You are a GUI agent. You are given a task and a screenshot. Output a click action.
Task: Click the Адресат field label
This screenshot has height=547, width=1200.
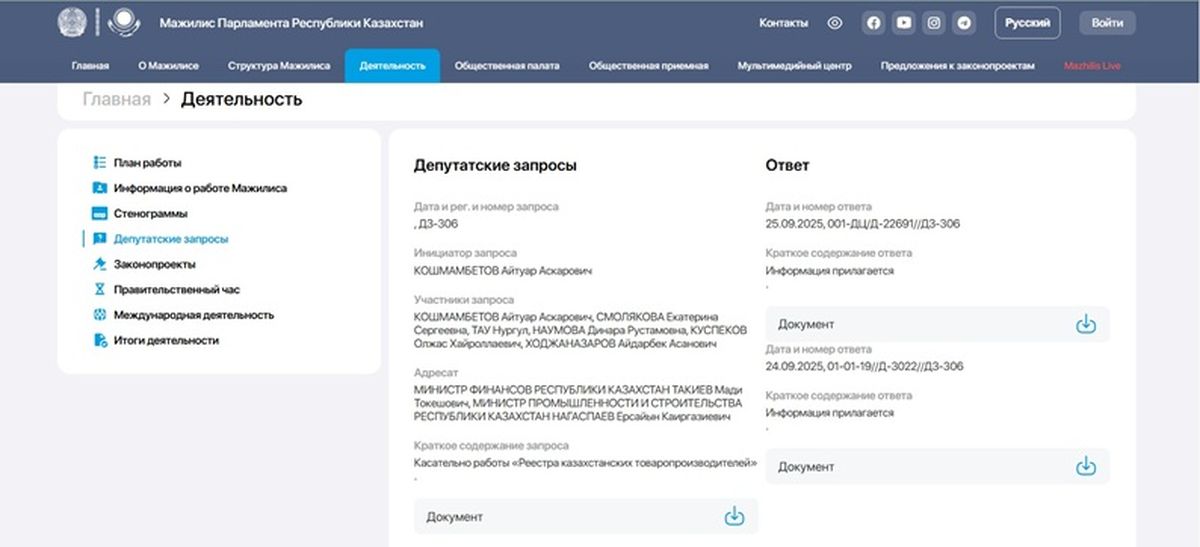pyautogui.click(x=436, y=371)
